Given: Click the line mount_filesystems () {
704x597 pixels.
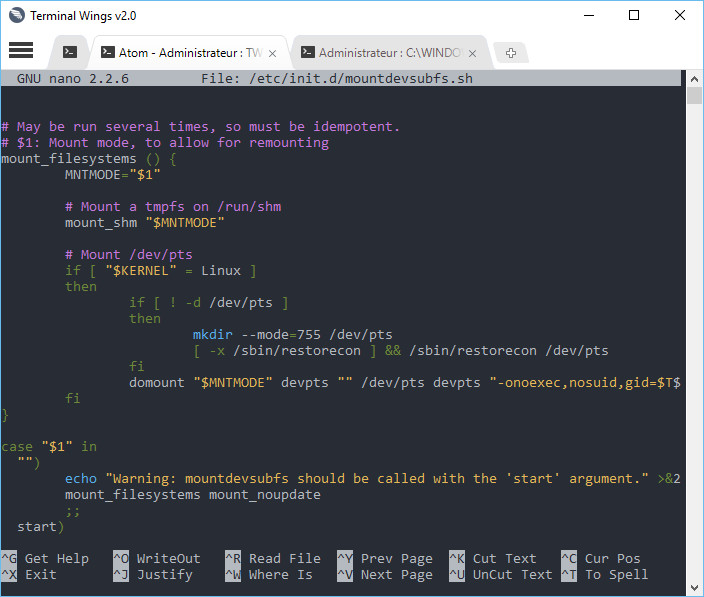Looking at the screenshot, I should pyautogui.click(x=89, y=159).
